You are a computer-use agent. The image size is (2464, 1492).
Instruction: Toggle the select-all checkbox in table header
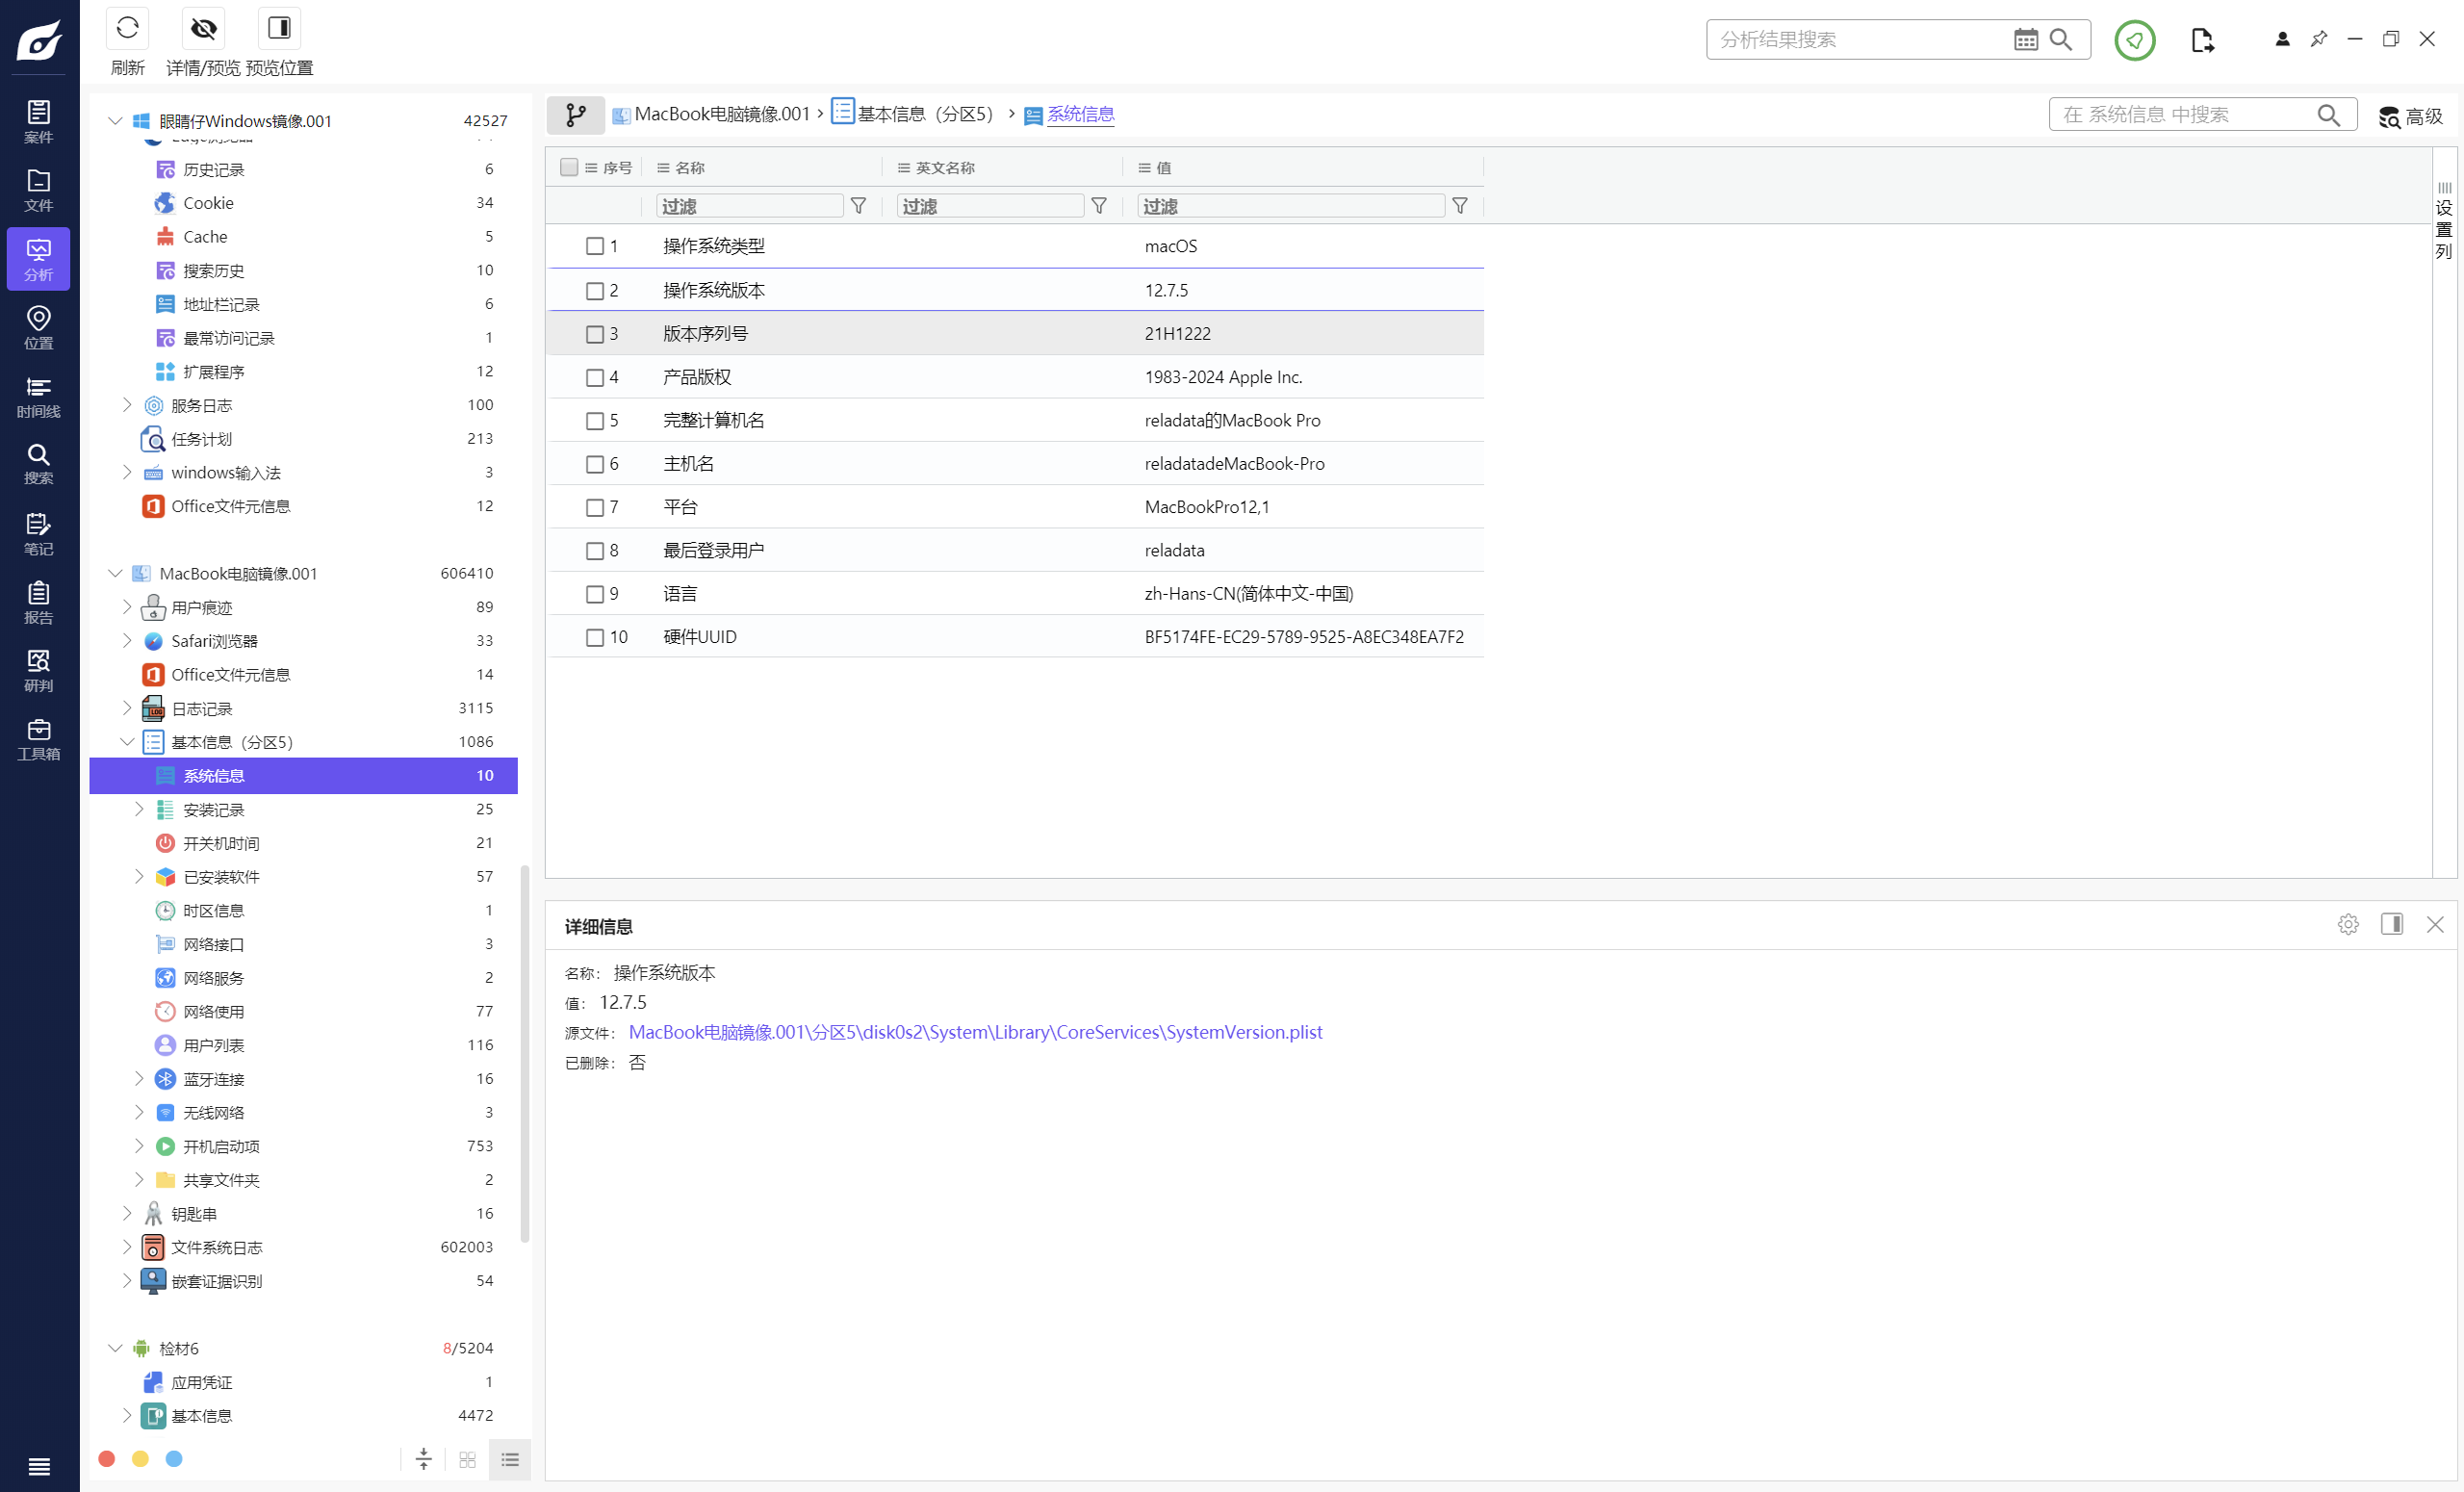(569, 167)
